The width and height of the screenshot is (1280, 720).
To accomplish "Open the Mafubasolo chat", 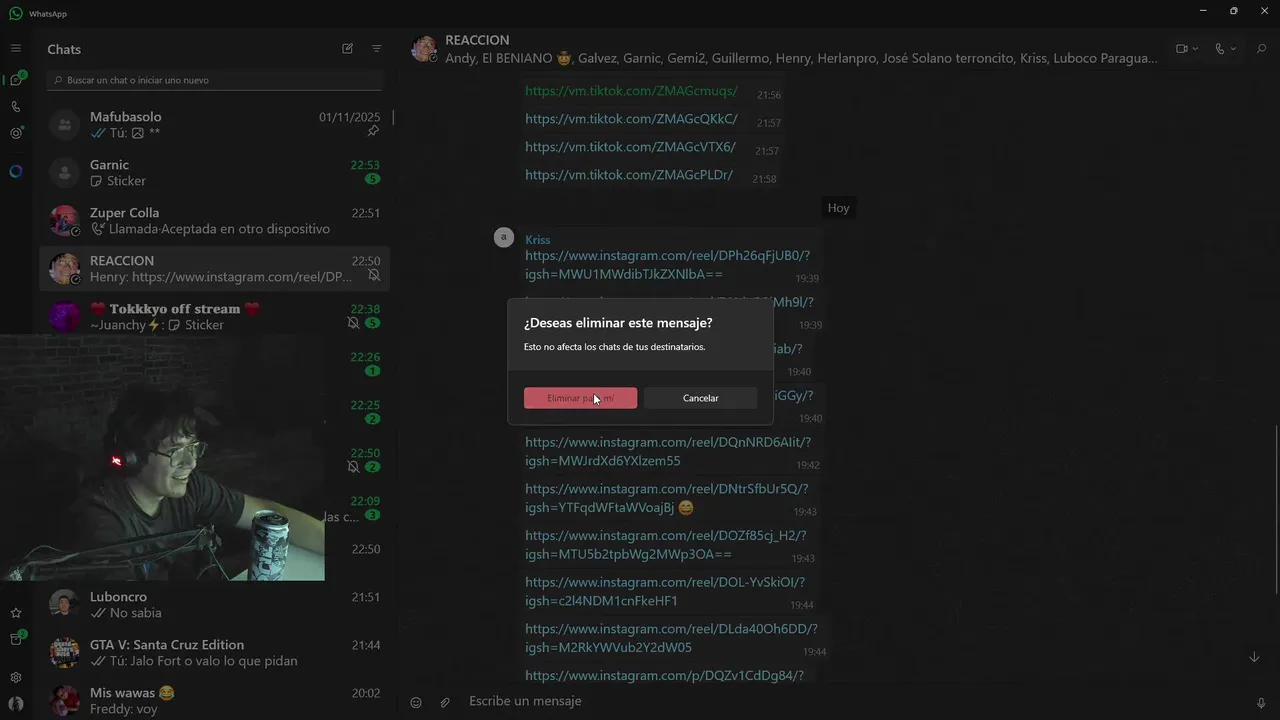I will pyautogui.click(x=214, y=124).
